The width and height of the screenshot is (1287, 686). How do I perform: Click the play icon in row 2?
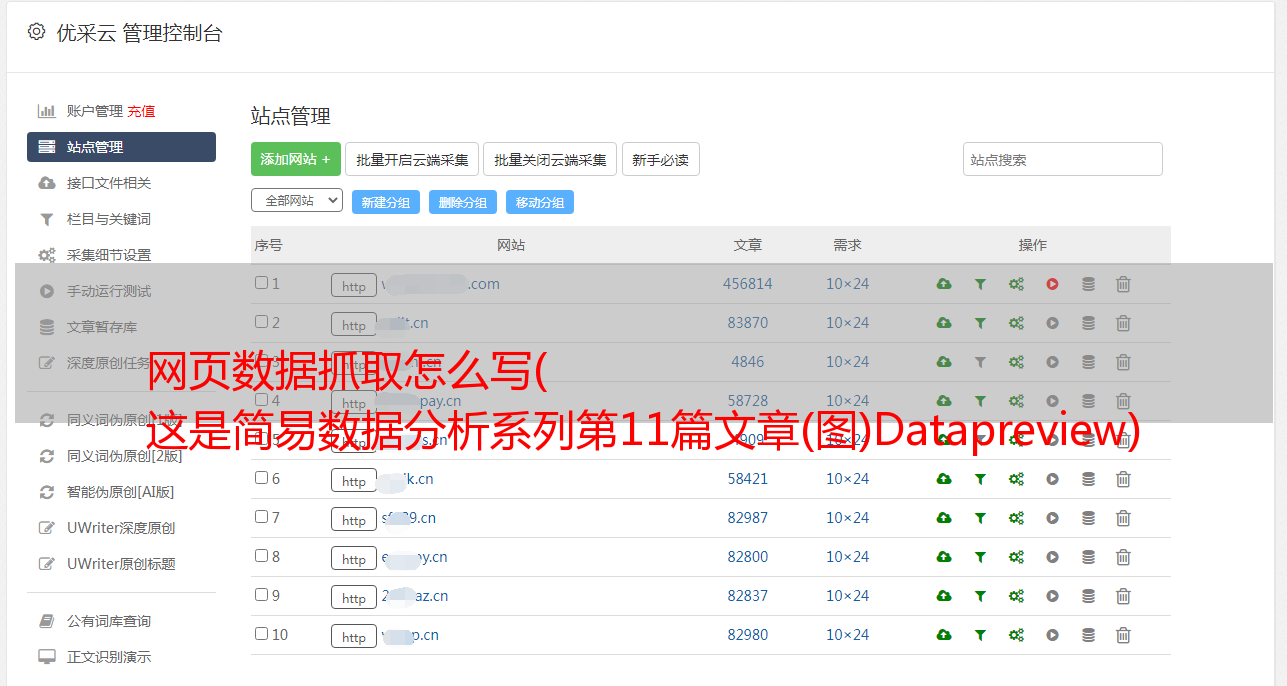[x=1052, y=323]
